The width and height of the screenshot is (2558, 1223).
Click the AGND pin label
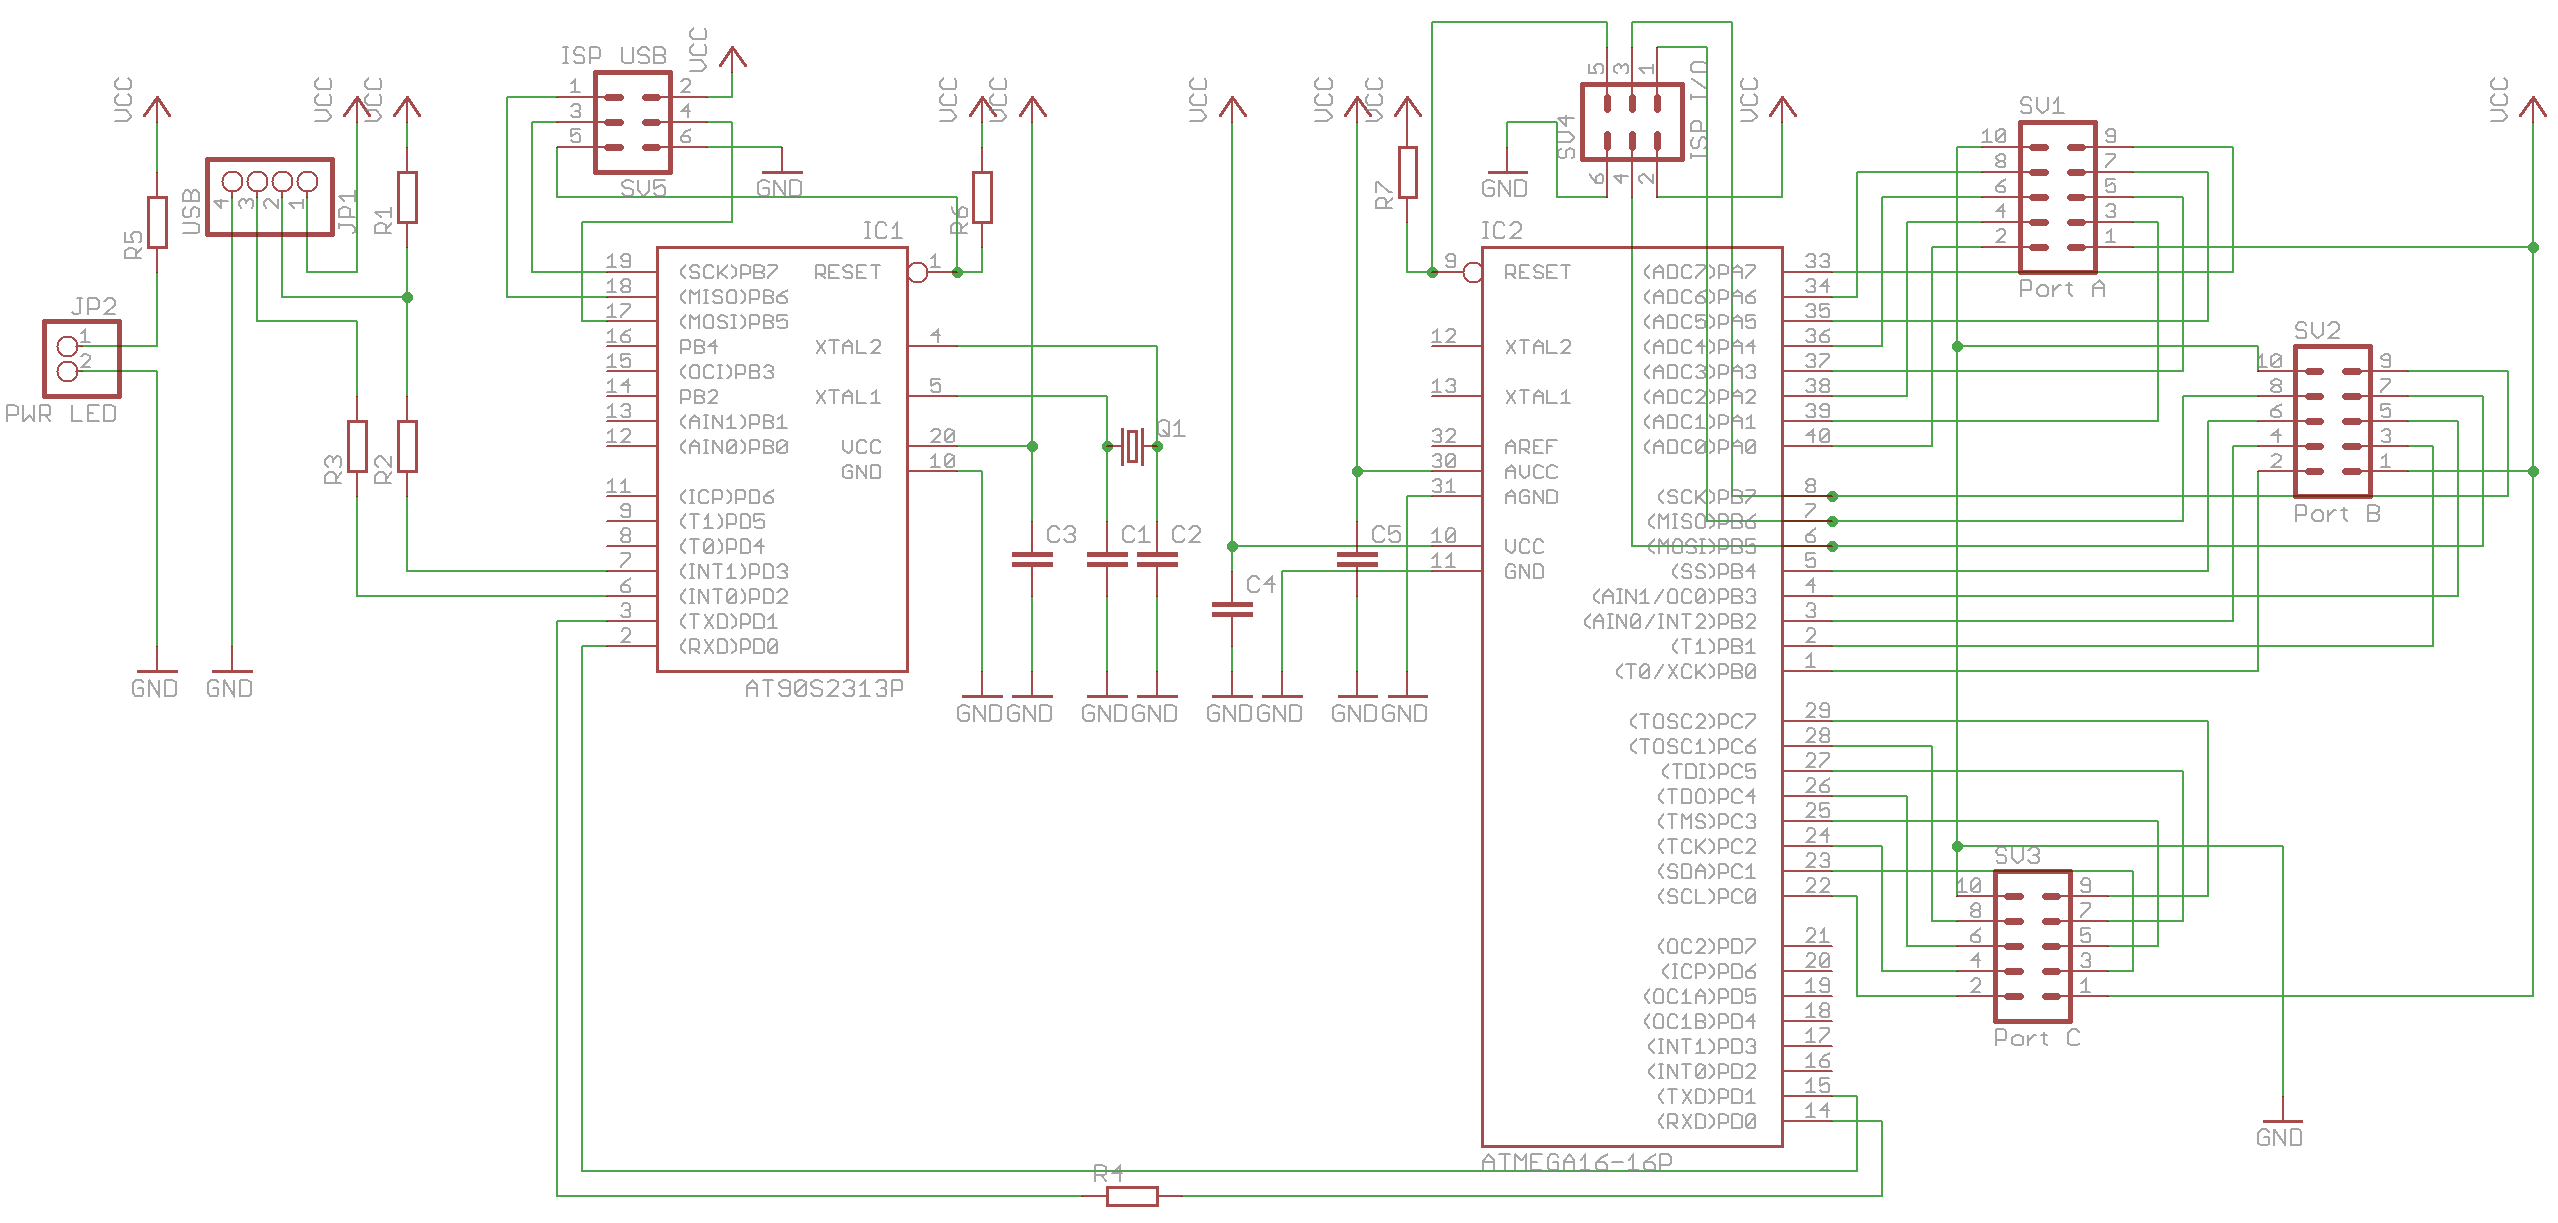[1531, 497]
